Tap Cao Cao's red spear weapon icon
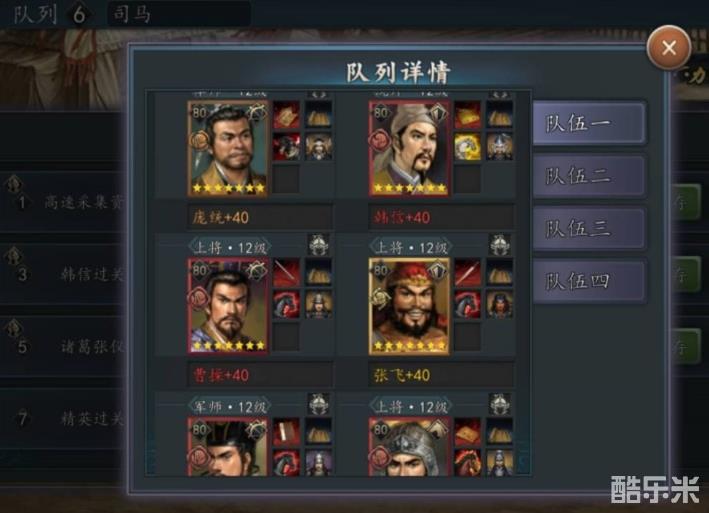Screen dimensions: 709x513 point(286,273)
